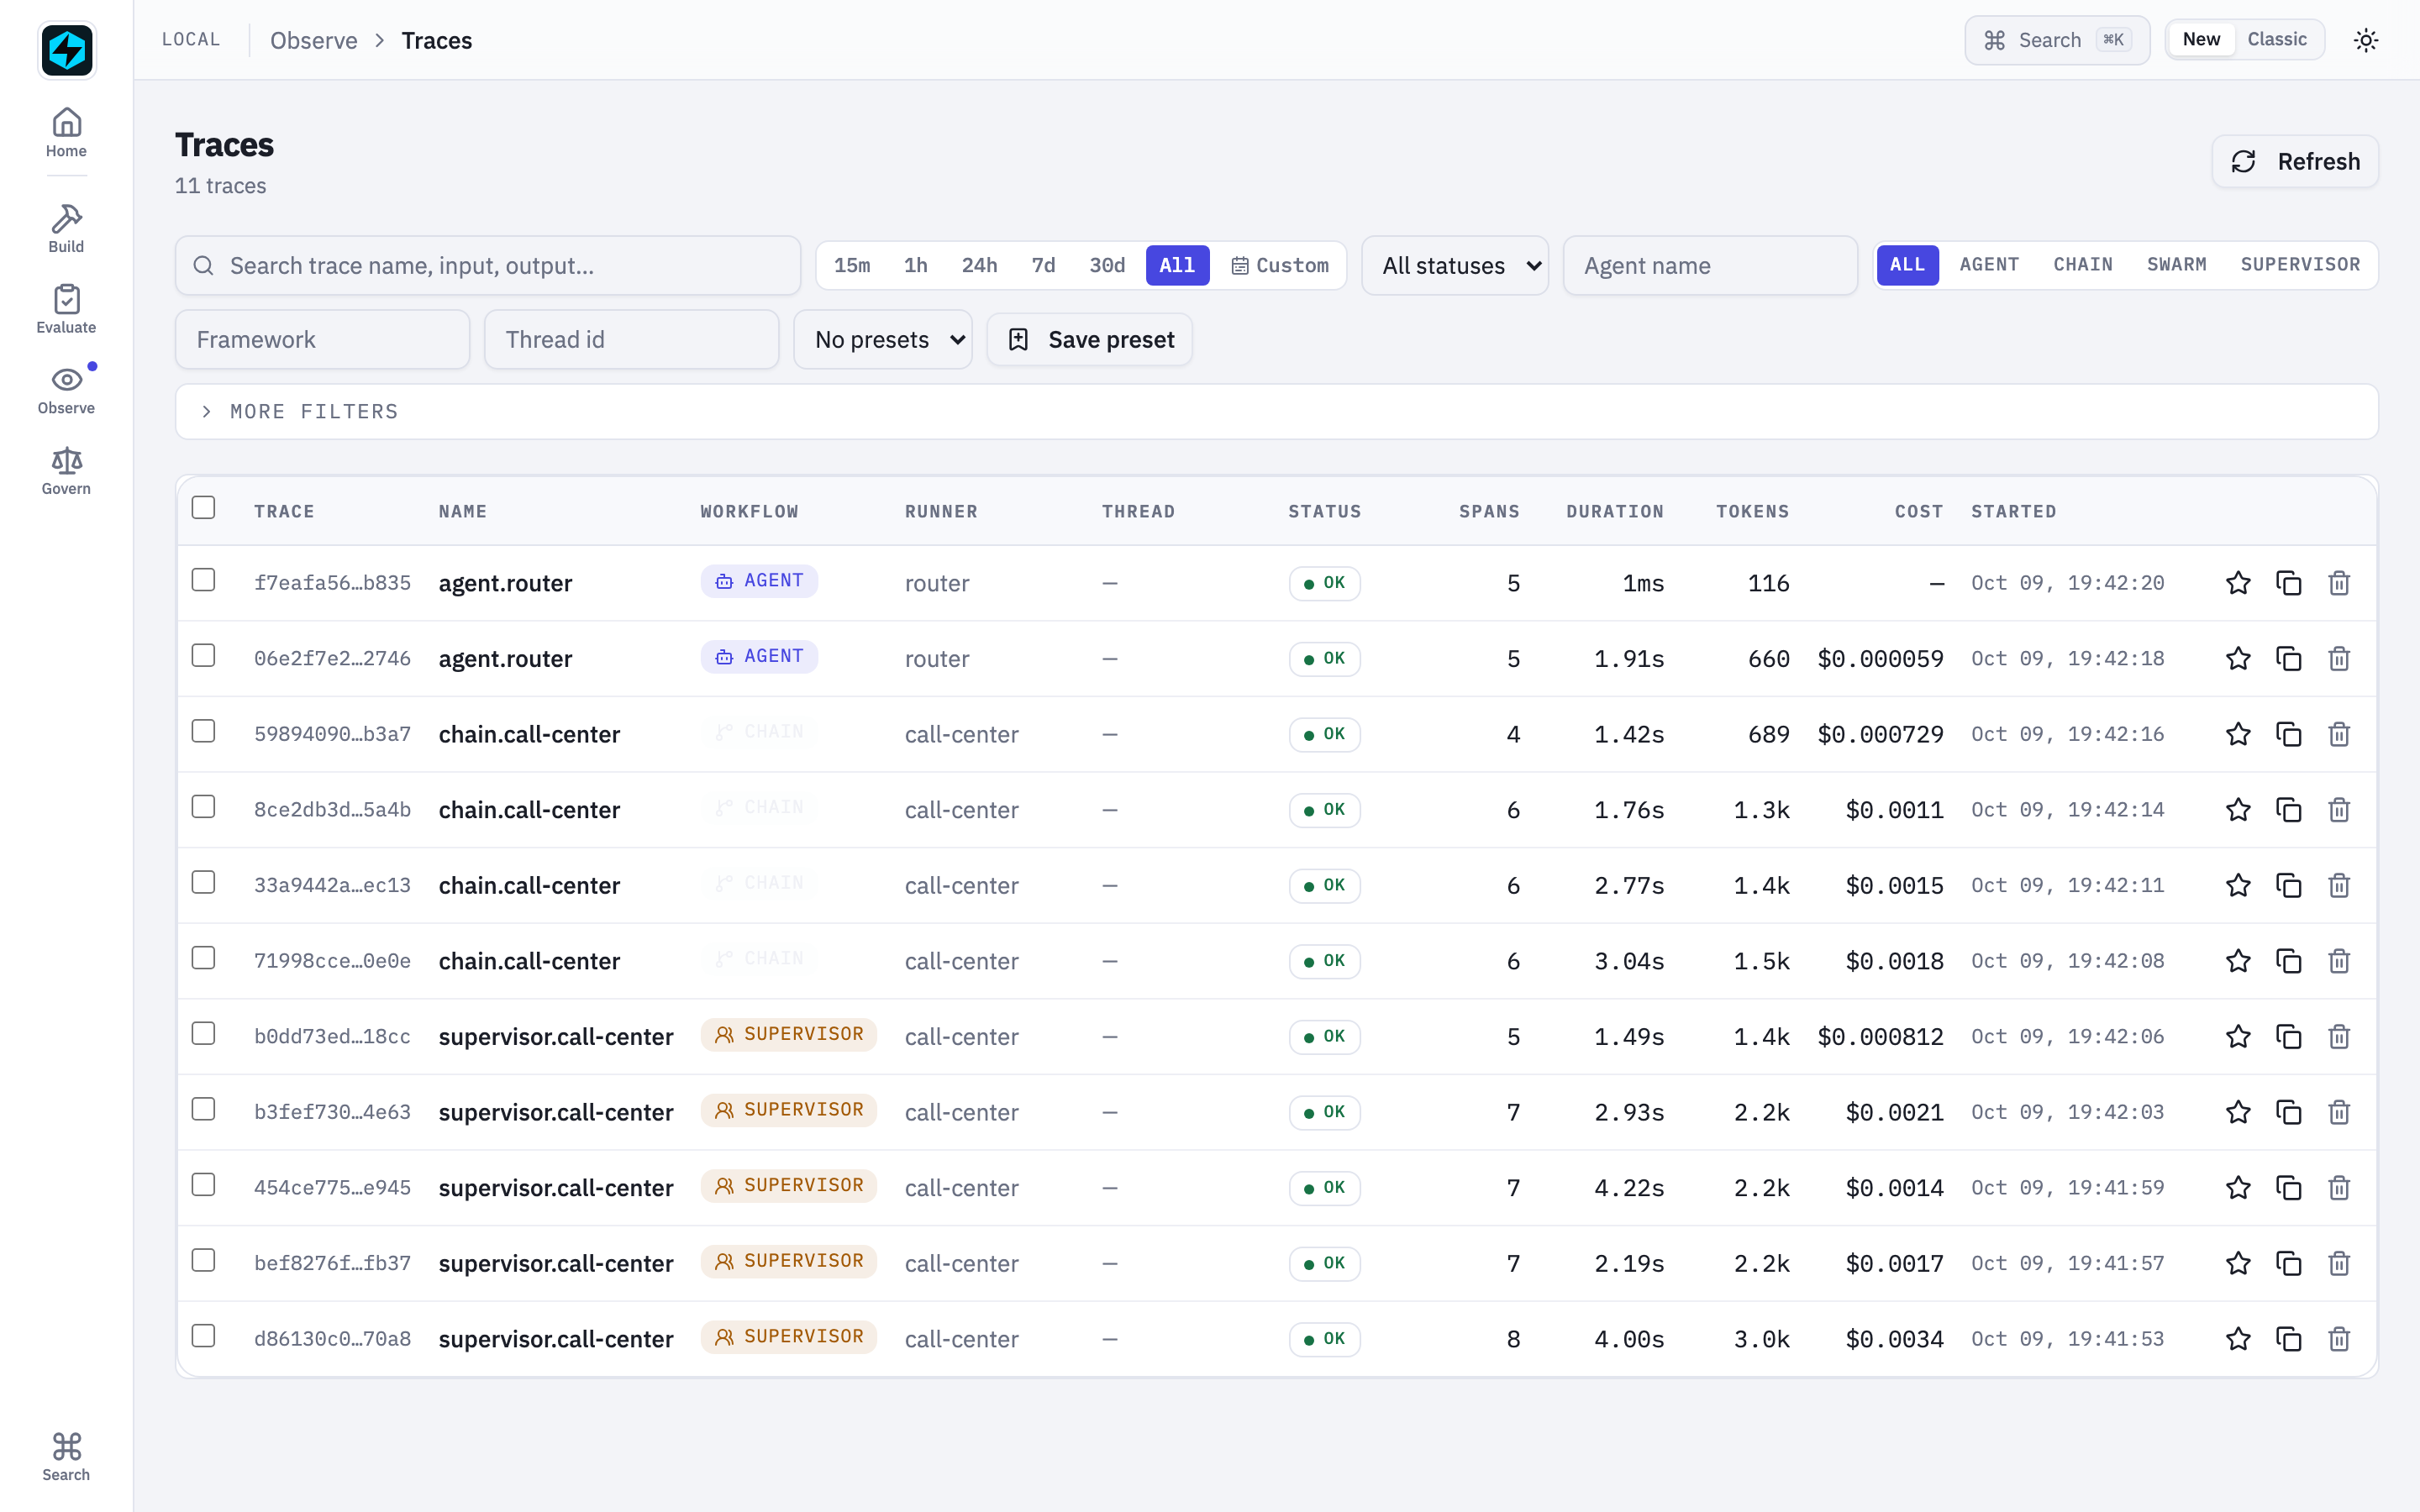This screenshot has width=2420, height=1512.
Task: Open the No presets dropdown
Action: point(883,340)
